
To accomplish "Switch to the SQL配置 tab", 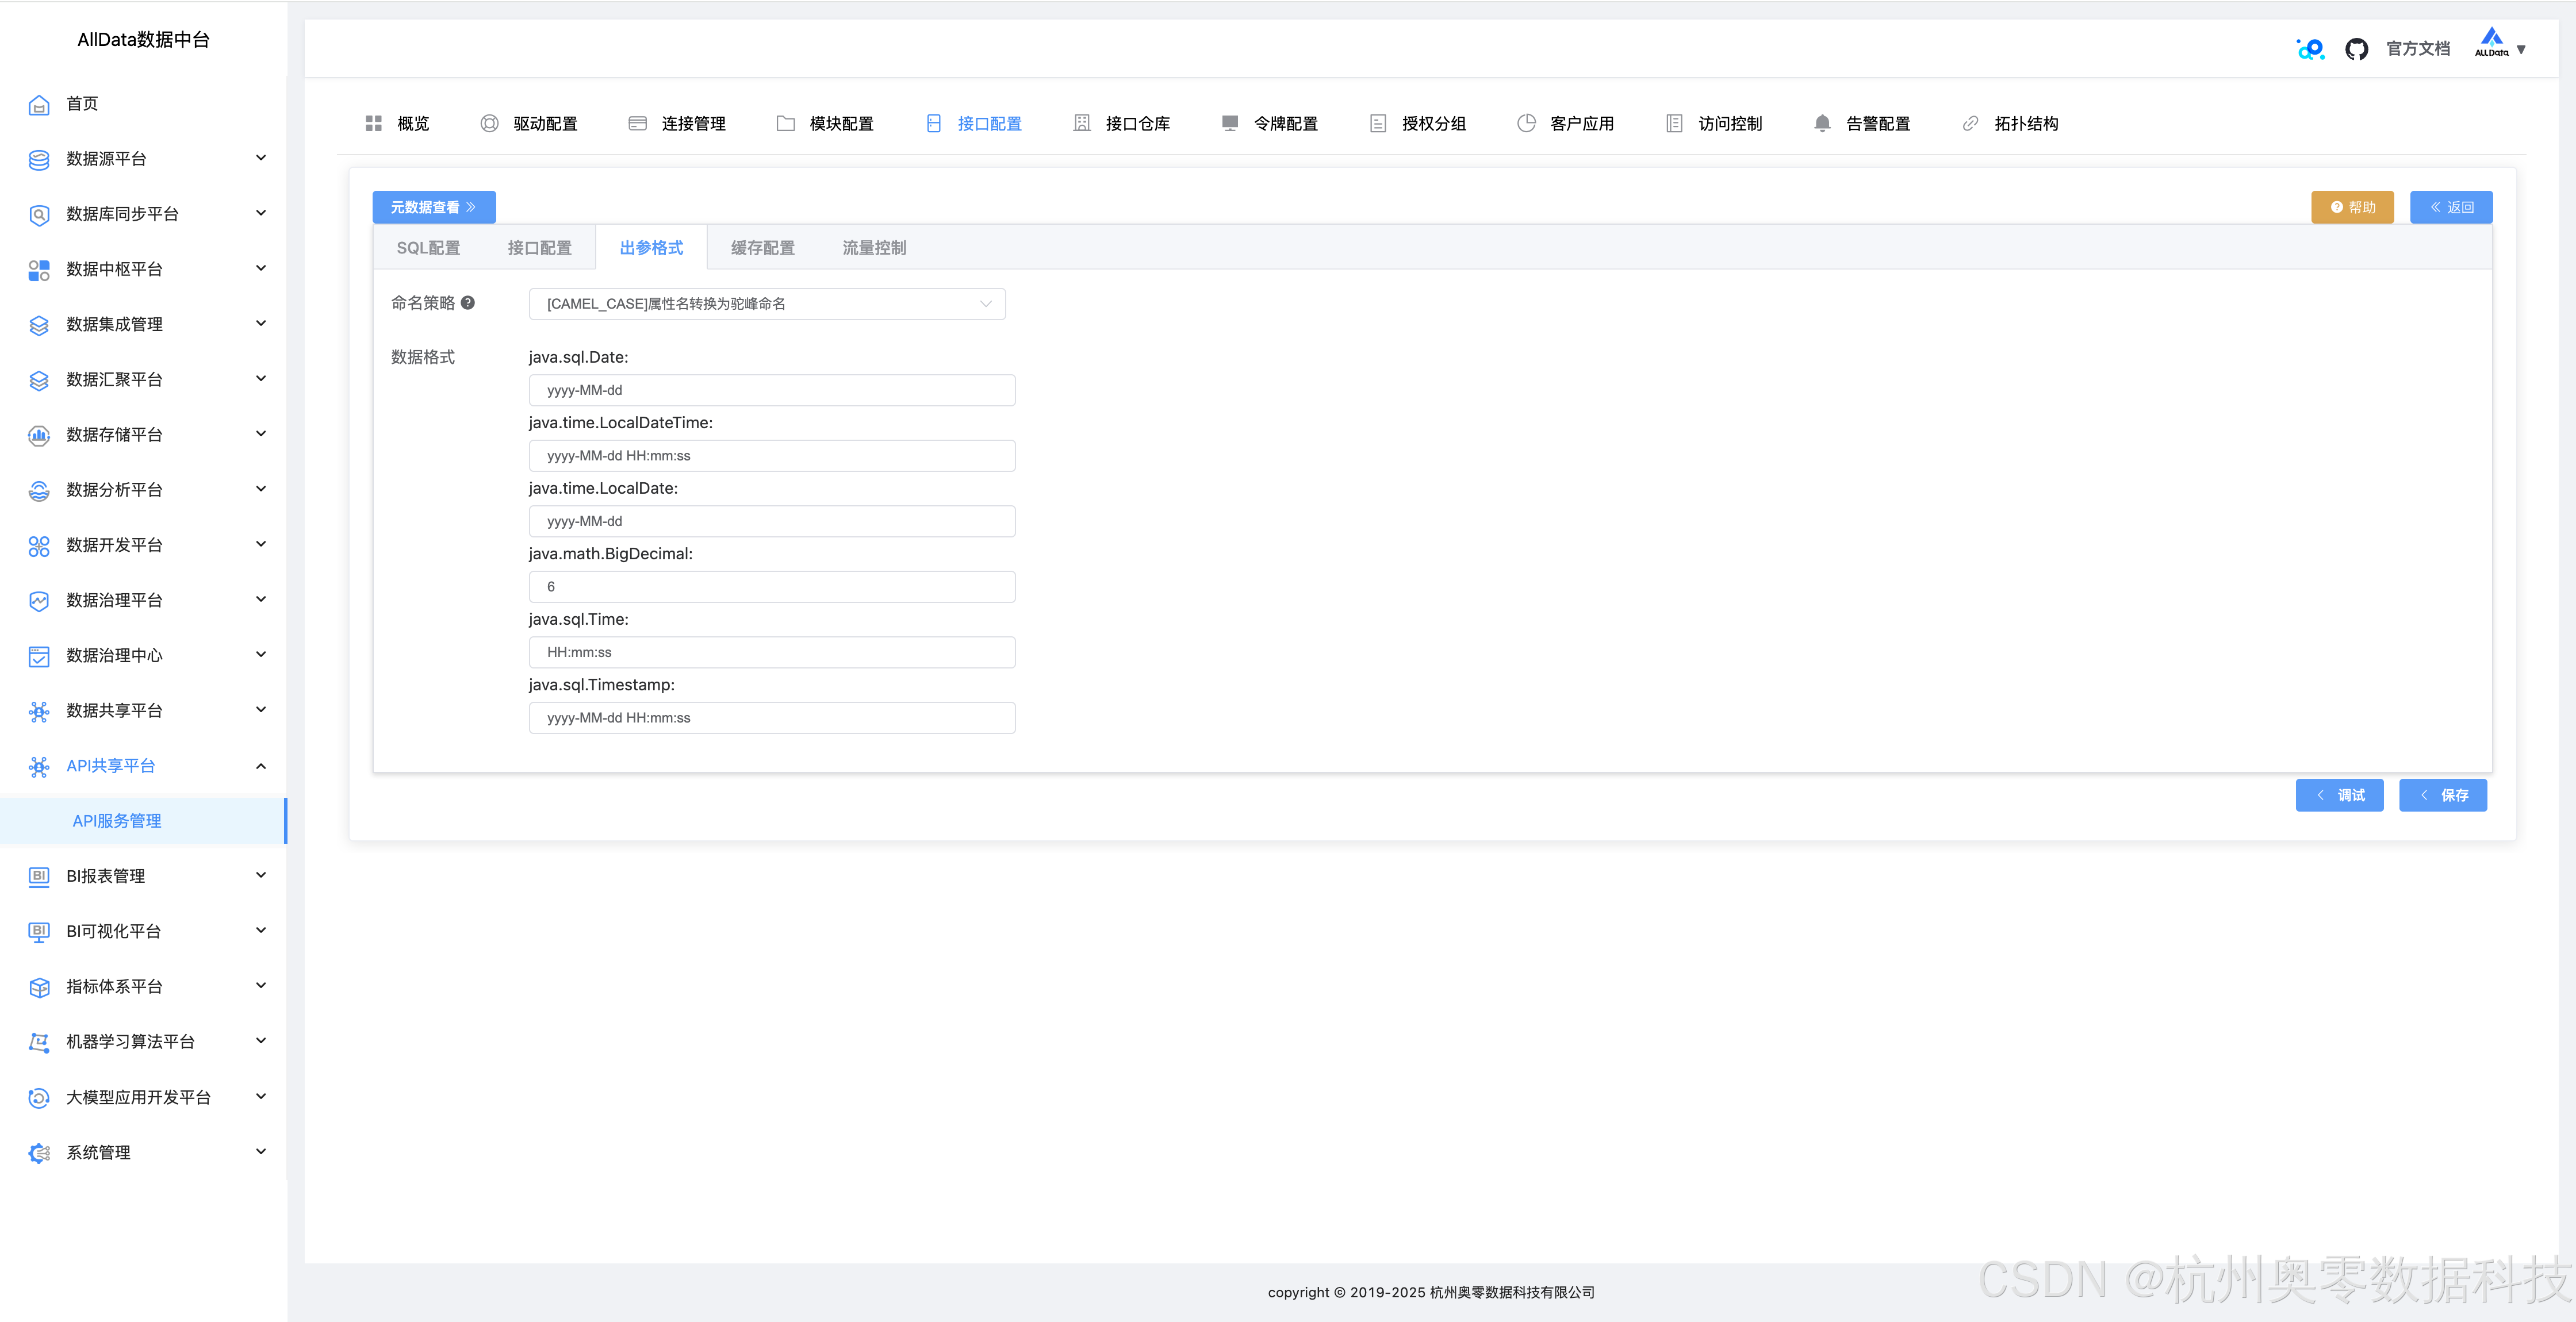I will pos(428,248).
